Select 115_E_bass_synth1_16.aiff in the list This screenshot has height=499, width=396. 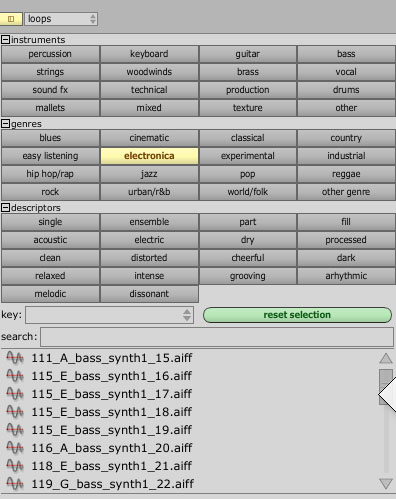tap(112, 376)
